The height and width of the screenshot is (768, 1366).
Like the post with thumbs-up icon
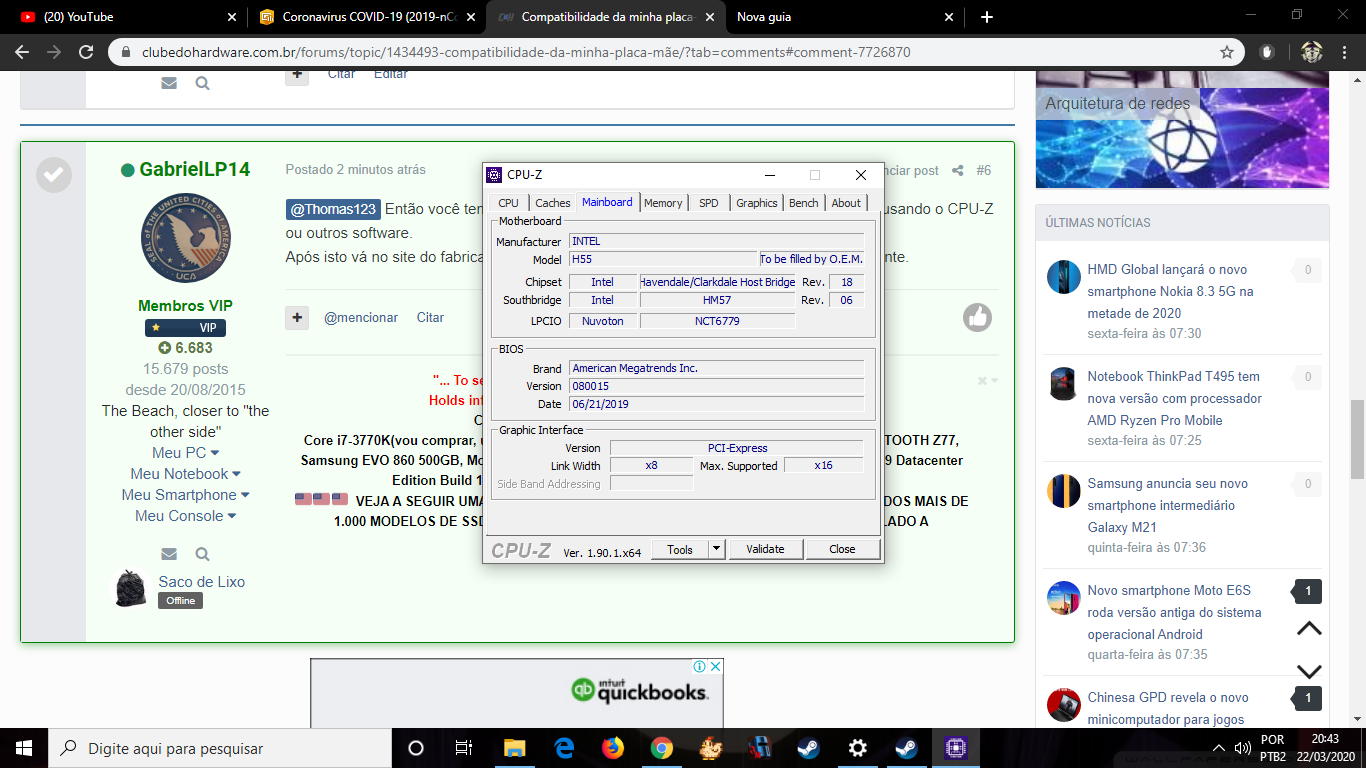pos(977,317)
